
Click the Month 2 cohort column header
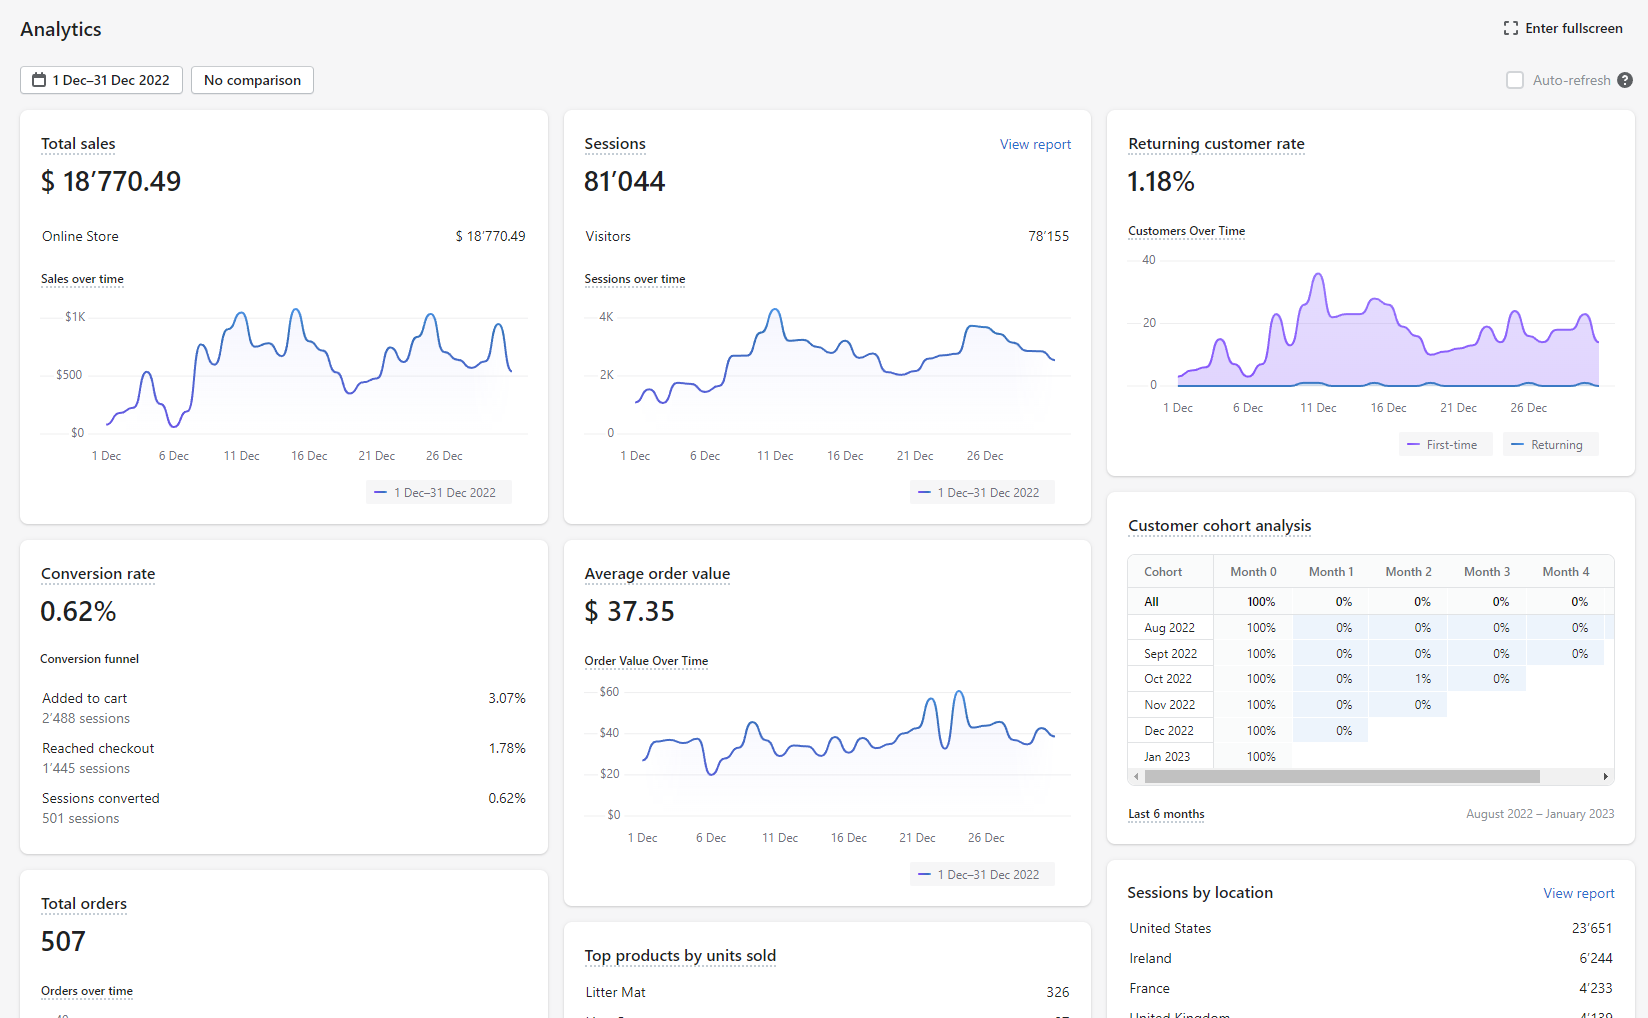click(1408, 572)
